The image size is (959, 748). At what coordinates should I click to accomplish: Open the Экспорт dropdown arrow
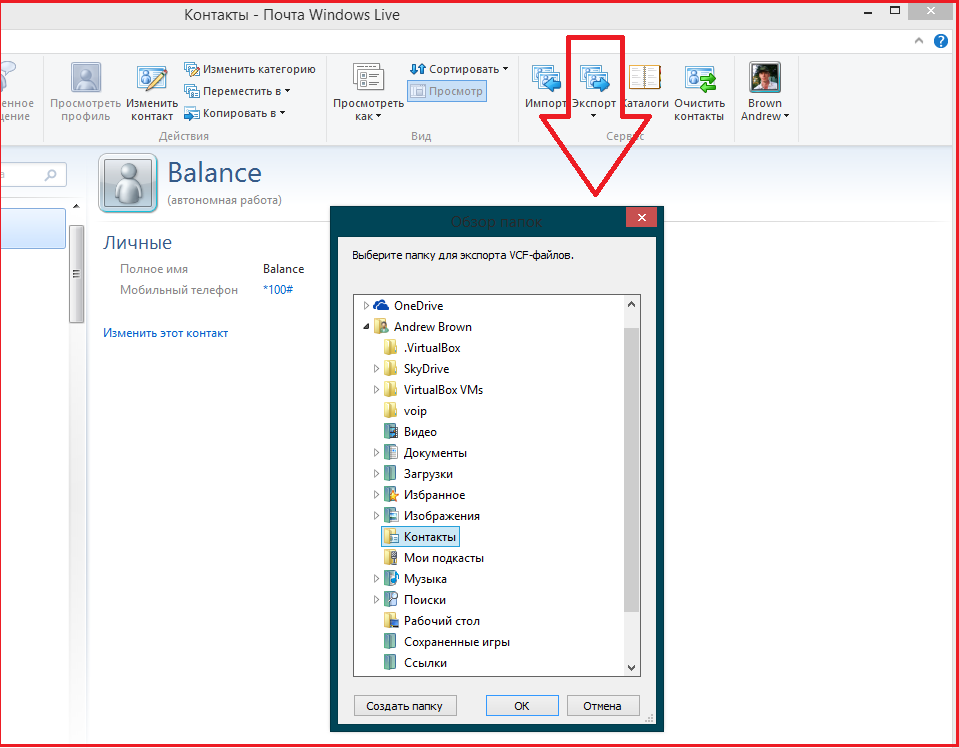[x=593, y=116]
